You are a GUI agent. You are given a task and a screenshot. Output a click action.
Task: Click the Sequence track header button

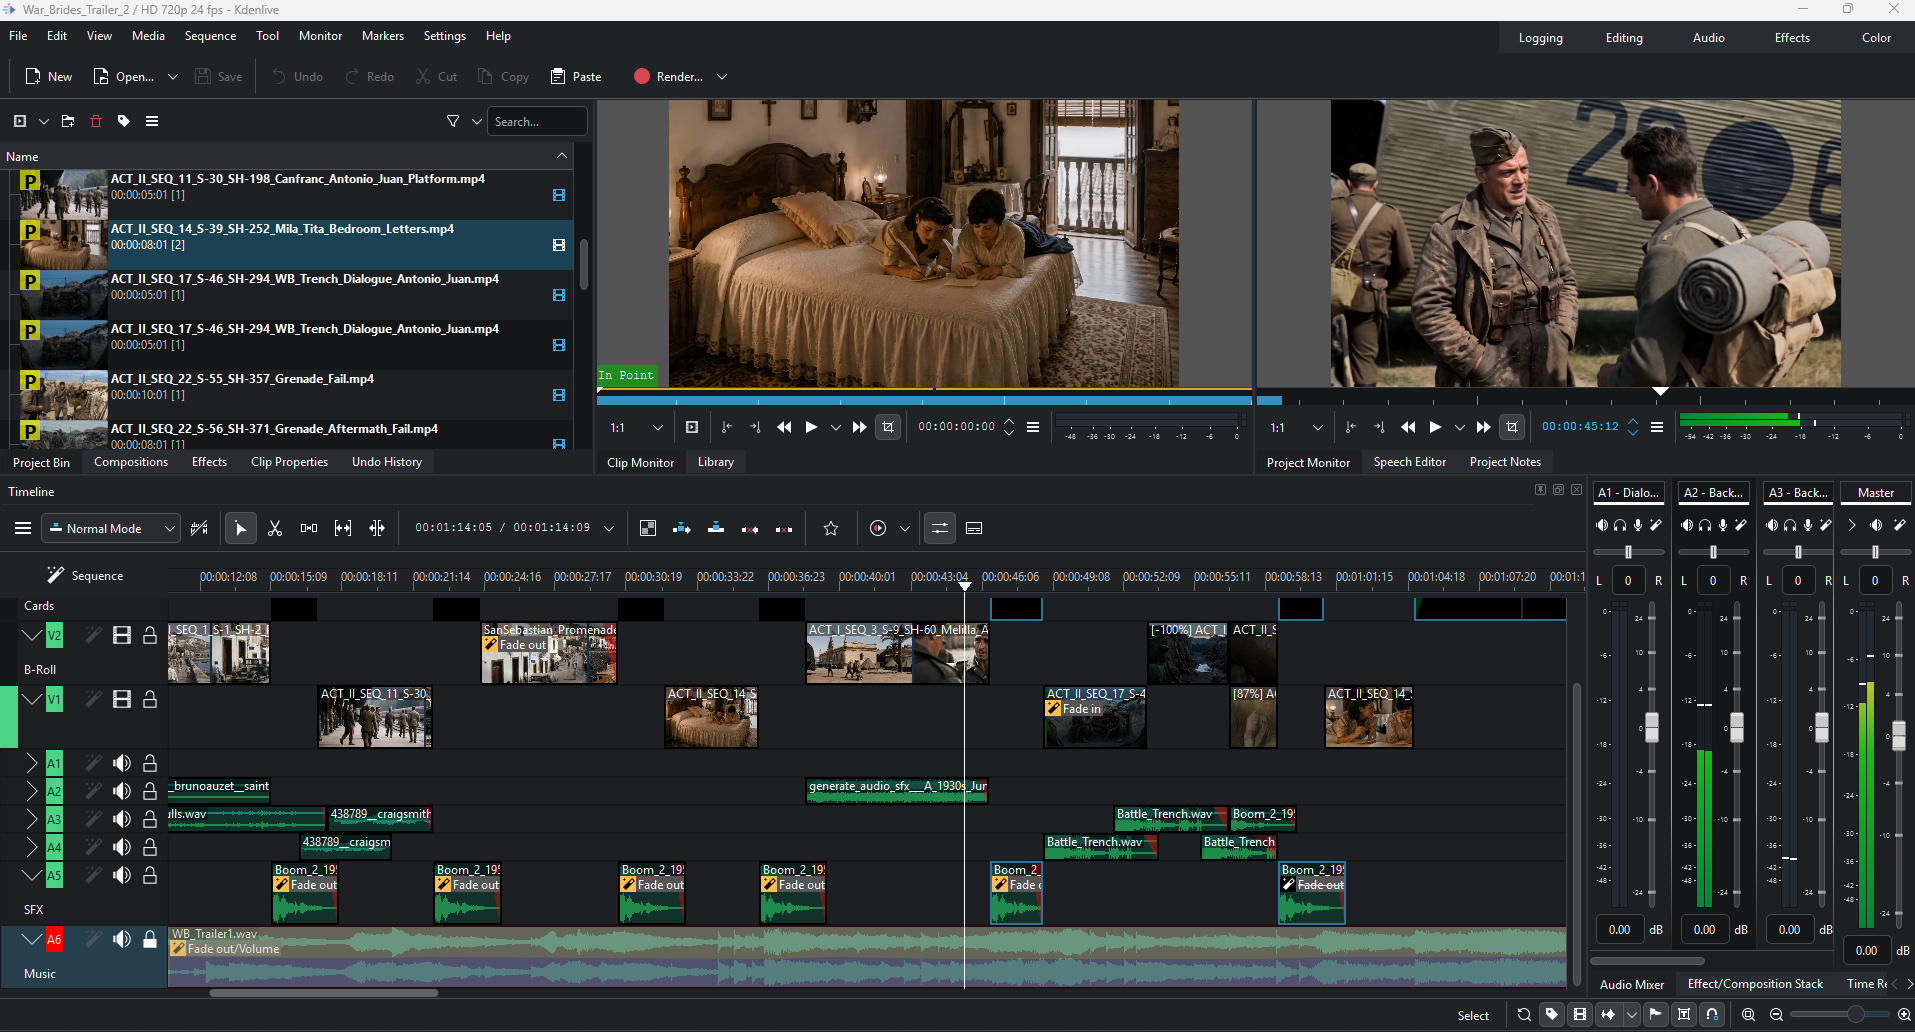point(85,576)
